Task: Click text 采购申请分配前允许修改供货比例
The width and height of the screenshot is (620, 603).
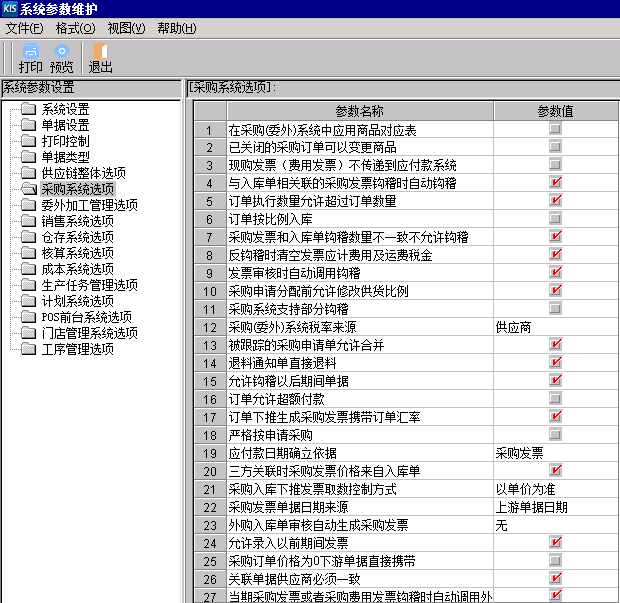Action: [318, 291]
